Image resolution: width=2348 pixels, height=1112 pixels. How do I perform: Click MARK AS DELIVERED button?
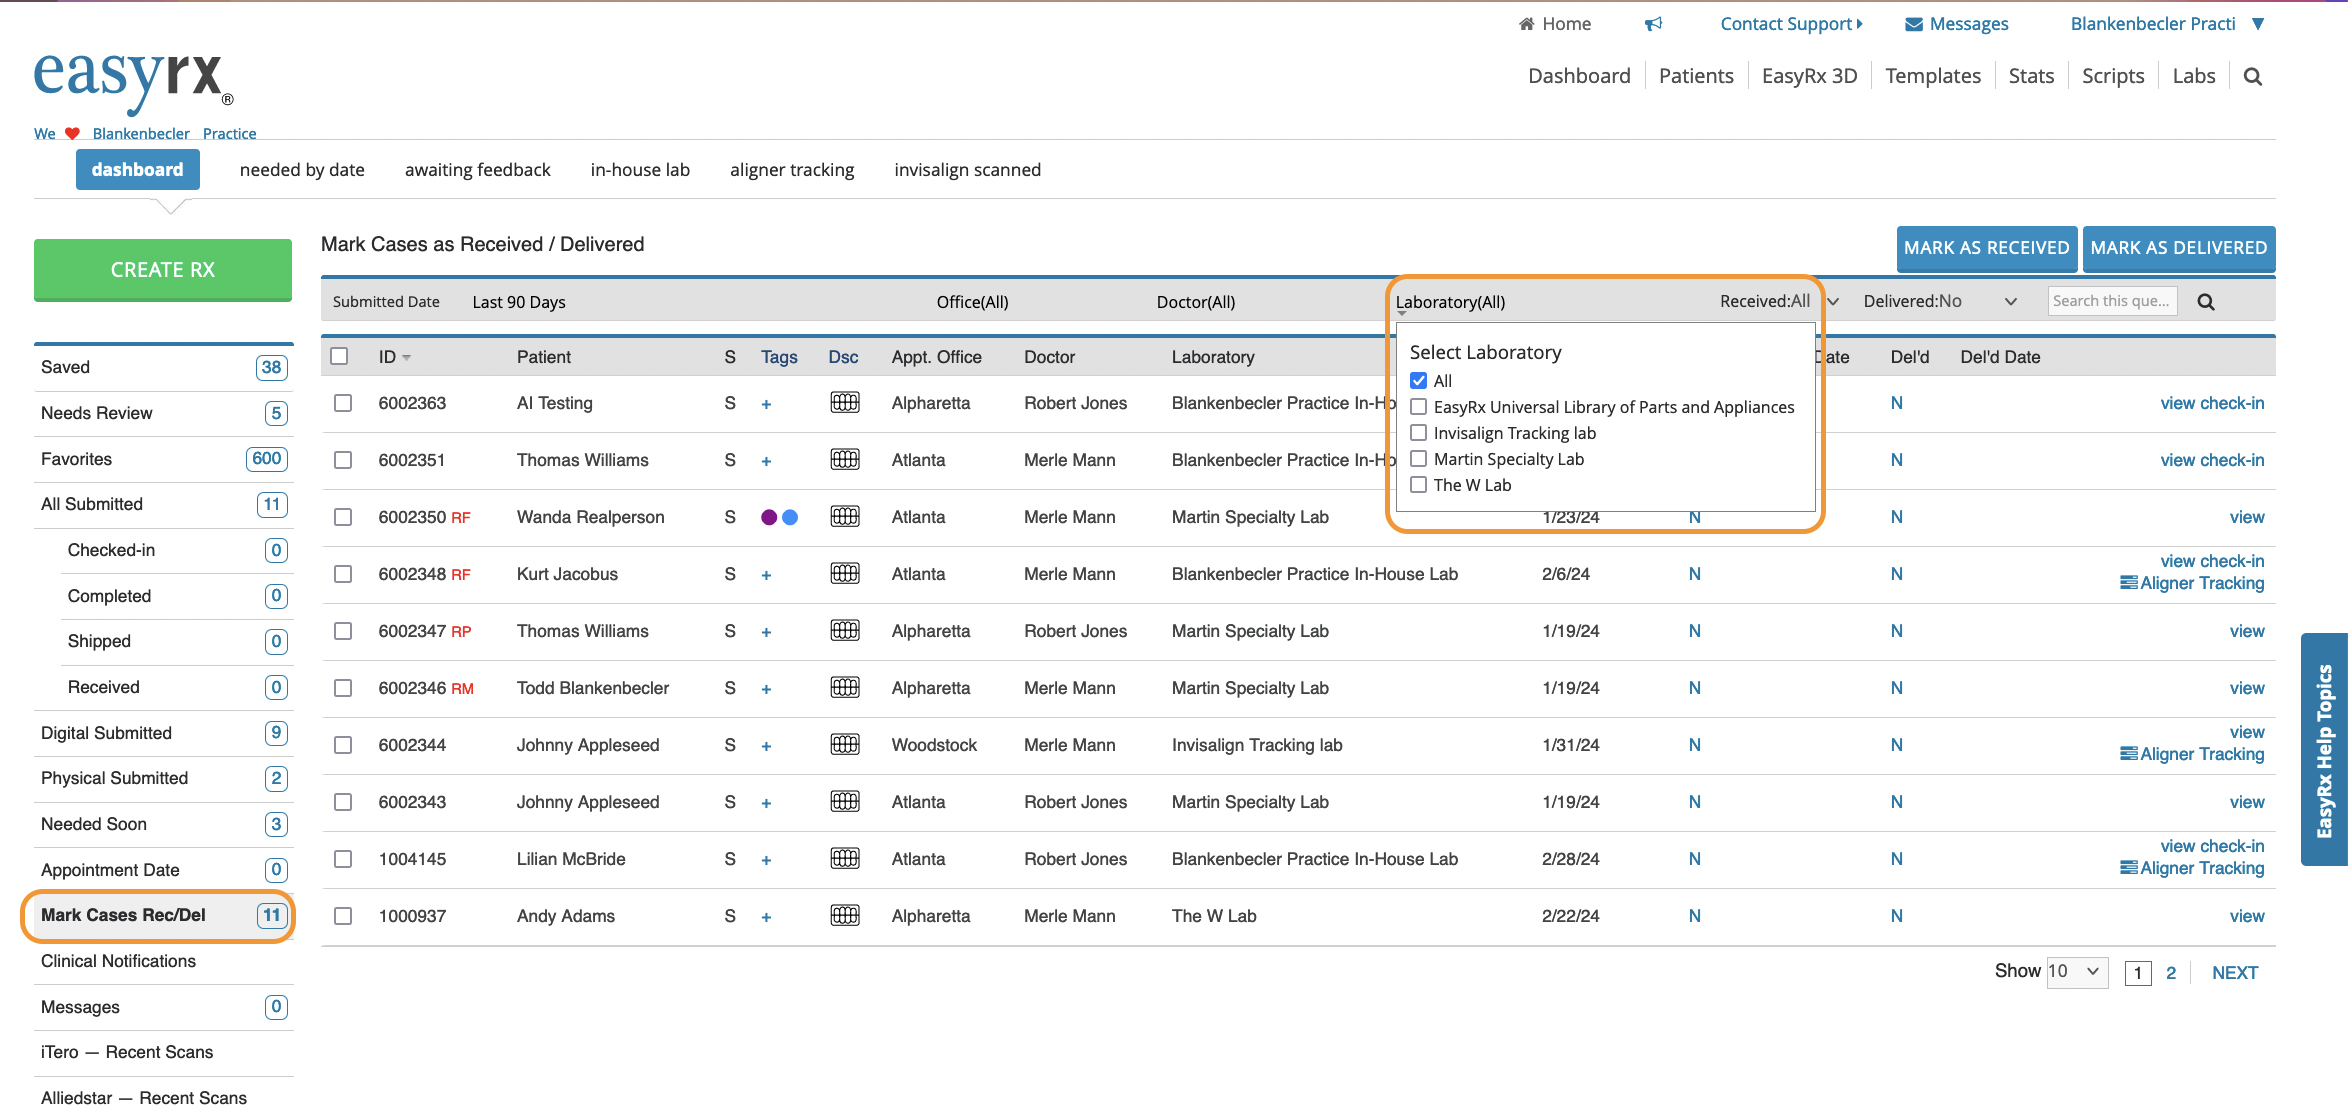point(2179,248)
